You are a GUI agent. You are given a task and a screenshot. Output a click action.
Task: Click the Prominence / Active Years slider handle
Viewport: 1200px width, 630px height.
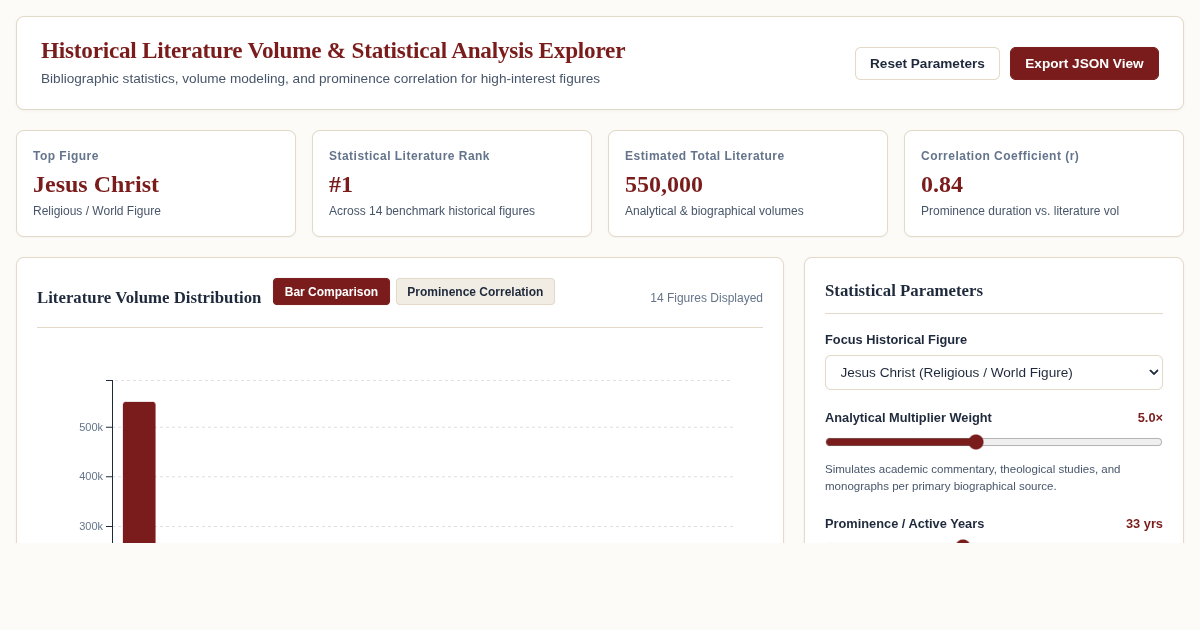(963, 543)
